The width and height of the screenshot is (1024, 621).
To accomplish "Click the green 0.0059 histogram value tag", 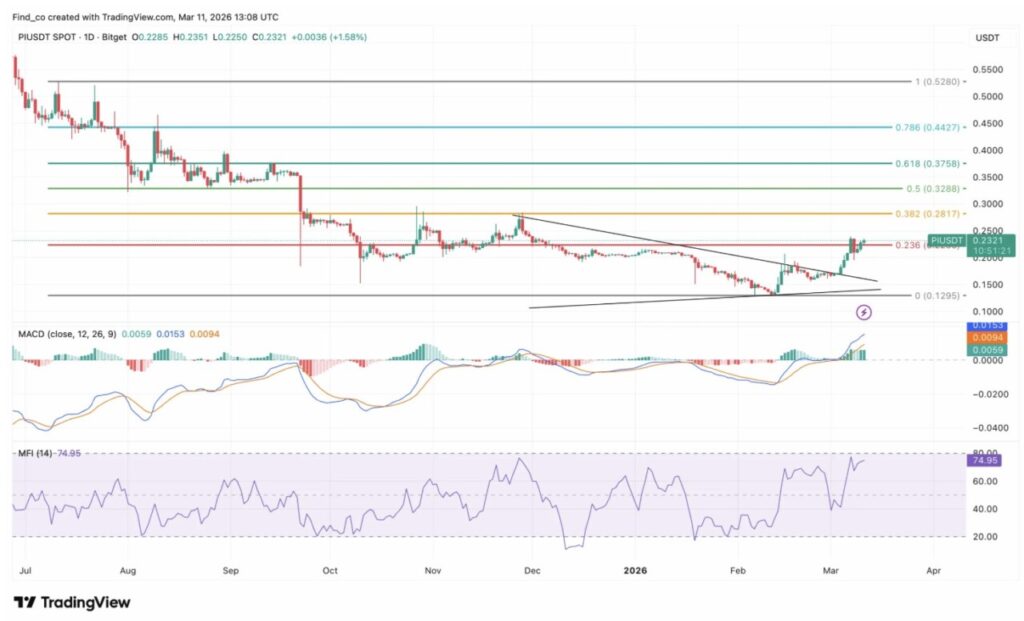I will pos(992,350).
